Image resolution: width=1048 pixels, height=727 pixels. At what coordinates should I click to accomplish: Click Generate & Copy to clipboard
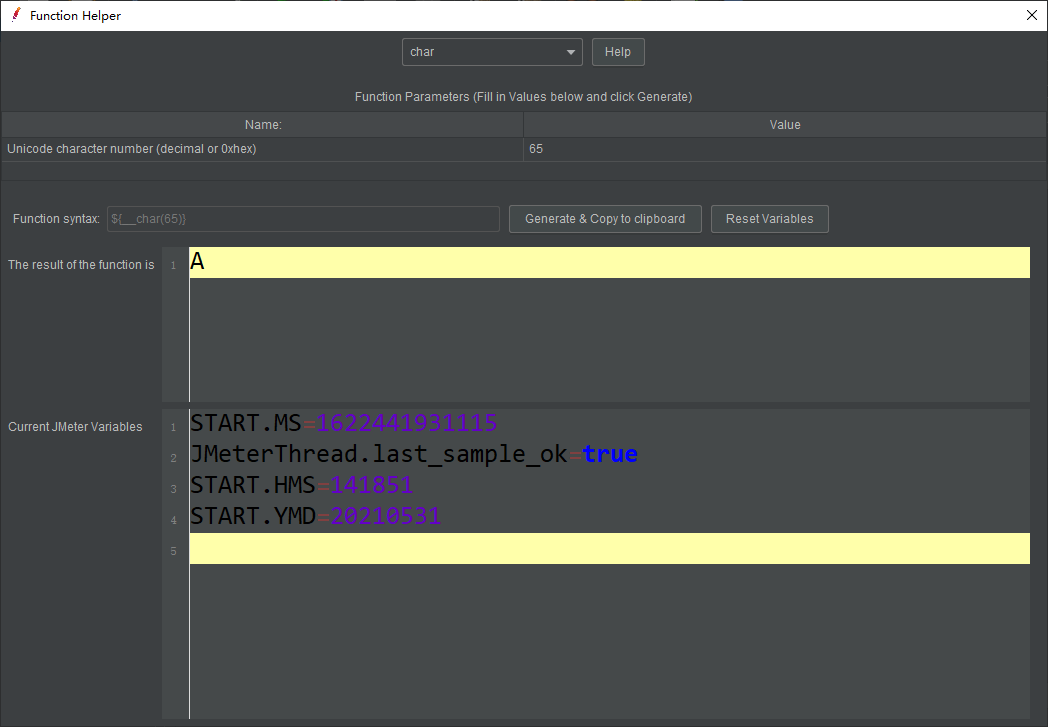pos(605,219)
